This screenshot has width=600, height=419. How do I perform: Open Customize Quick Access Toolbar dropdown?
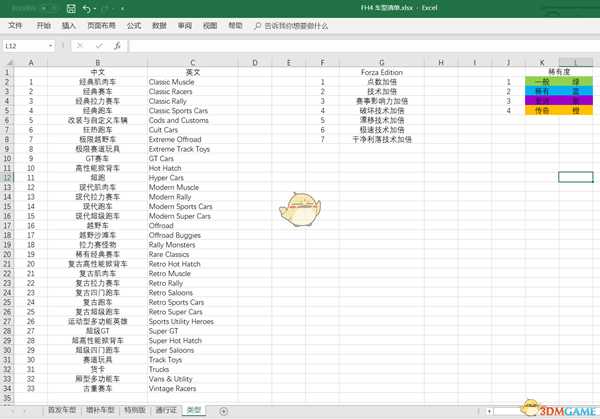click(x=122, y=9)
